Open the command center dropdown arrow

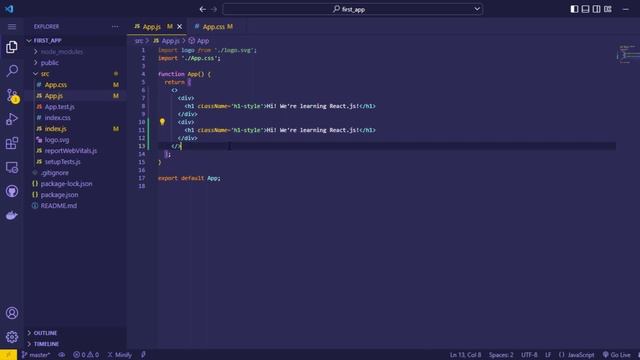[477, 9]
